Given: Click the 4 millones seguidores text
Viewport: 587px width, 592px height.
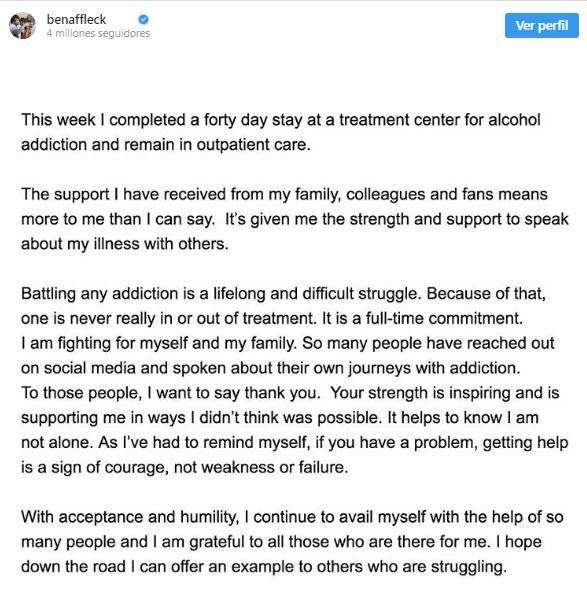Looking at the screenshot, I should coord(98,34).
